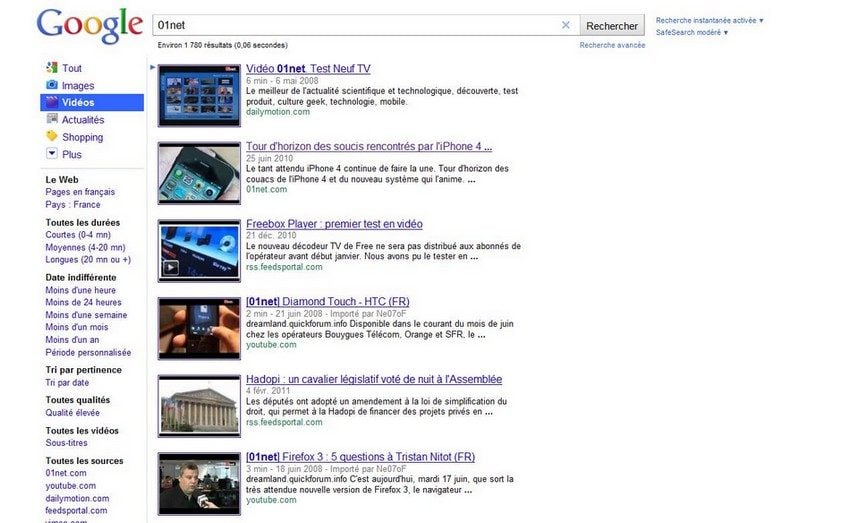Sort results with Tri par date
Image resolution: width=850 pixels, height=523 pixels.
click(67, 382)
